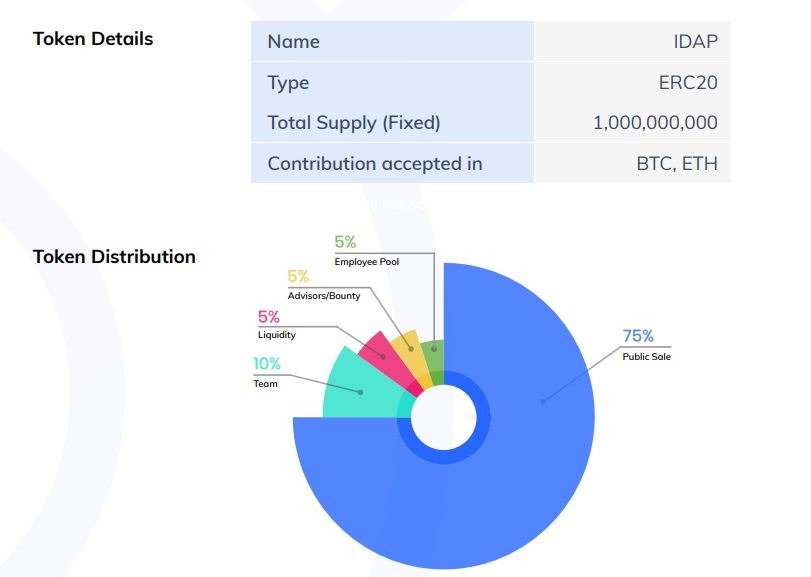811x577 pixels.
Task: Select the 1,000,000,000 supply value
Action: [655, 123]
